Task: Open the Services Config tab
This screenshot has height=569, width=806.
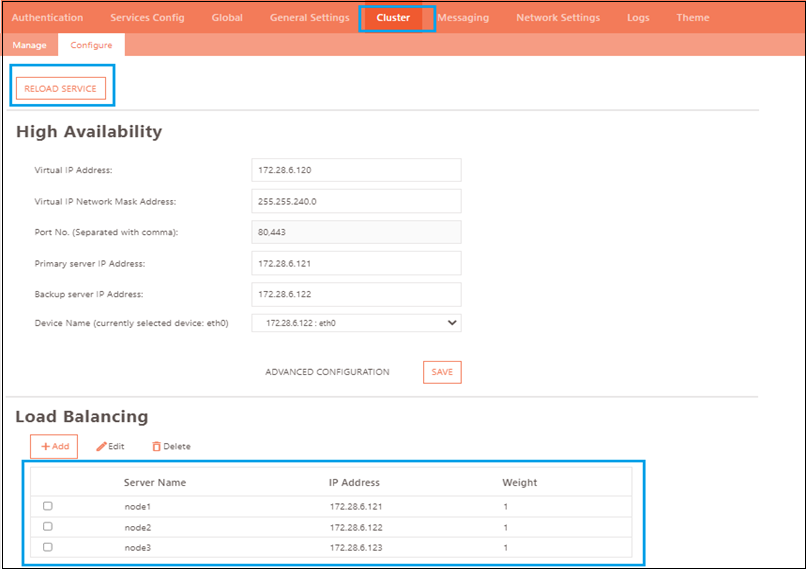Action: (147, 17)
